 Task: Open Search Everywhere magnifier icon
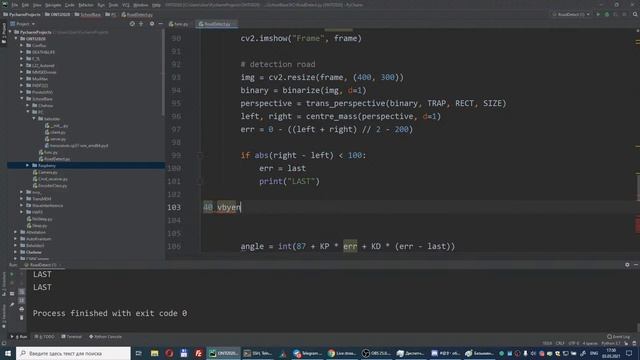click(635, 14)
